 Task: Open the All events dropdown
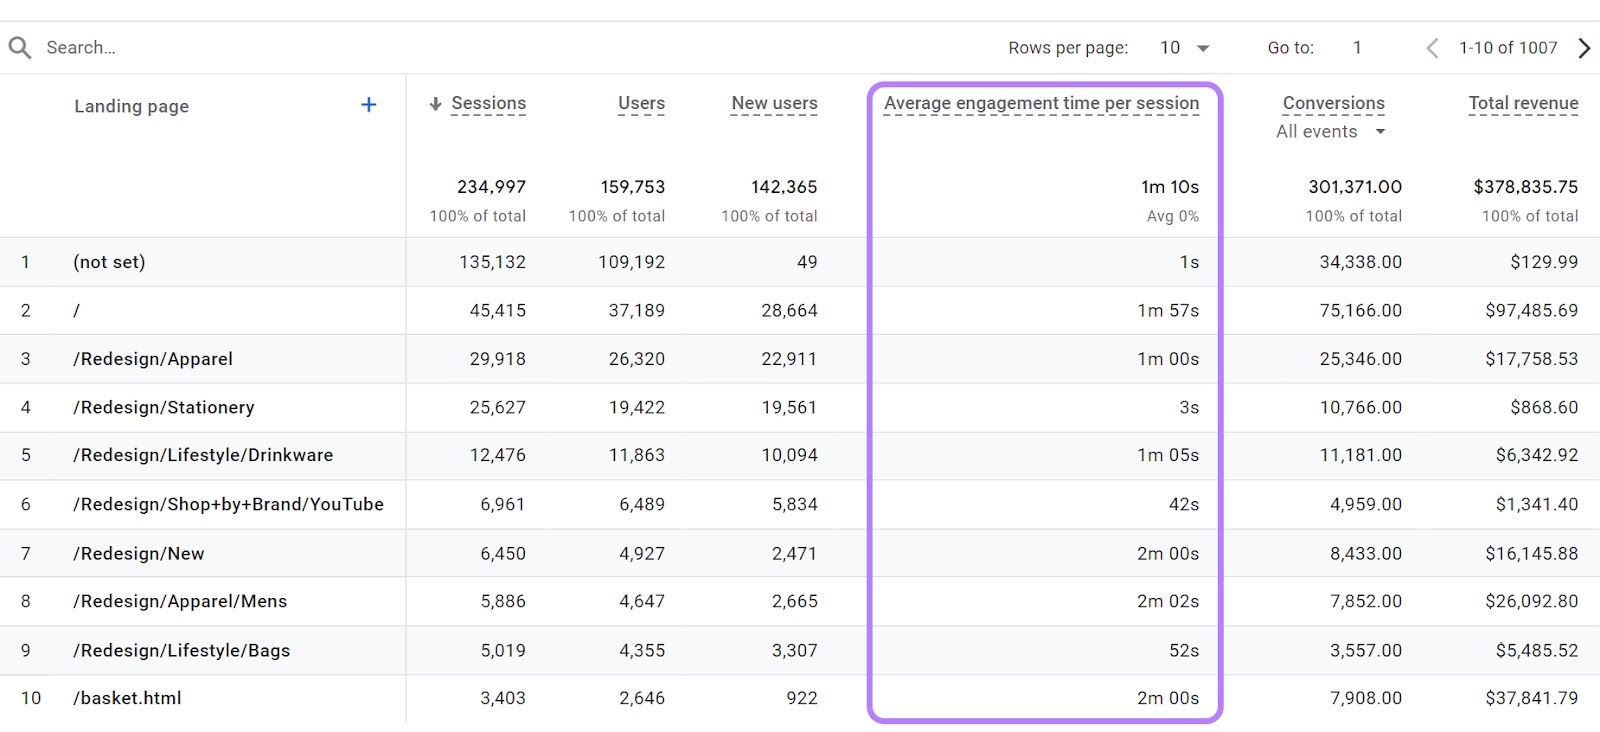coord(1331,132)
